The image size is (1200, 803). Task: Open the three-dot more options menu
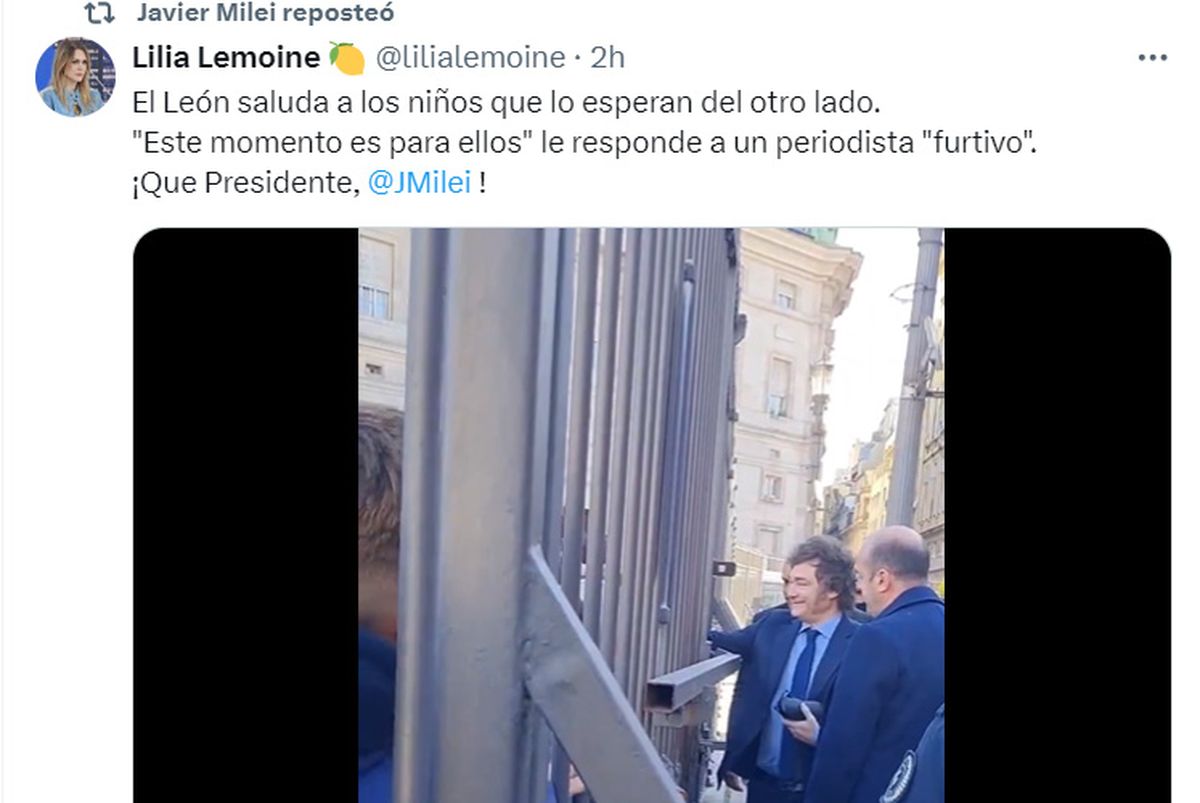1152,58
